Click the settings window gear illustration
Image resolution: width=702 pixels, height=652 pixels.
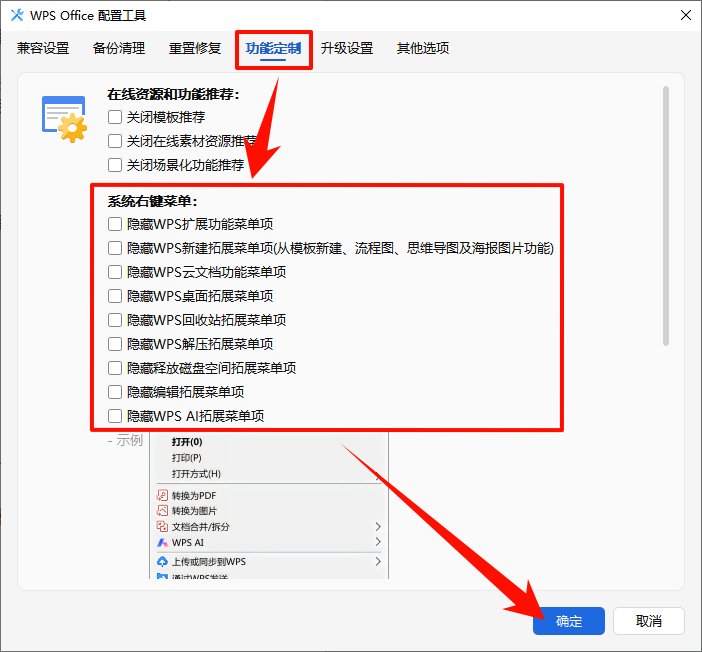tap(64, 120)
